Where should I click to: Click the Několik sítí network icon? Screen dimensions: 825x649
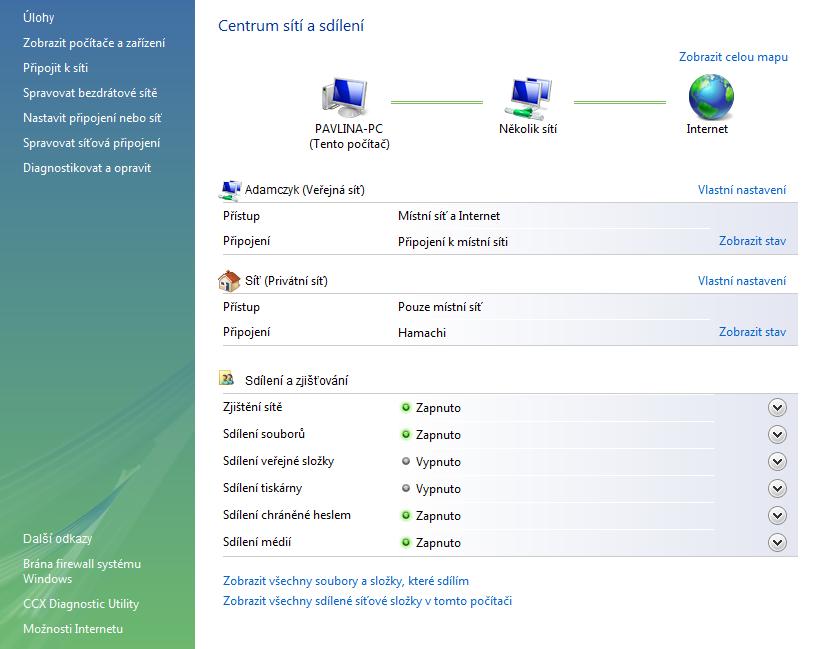pyautogui.click(x=528, y=98)
